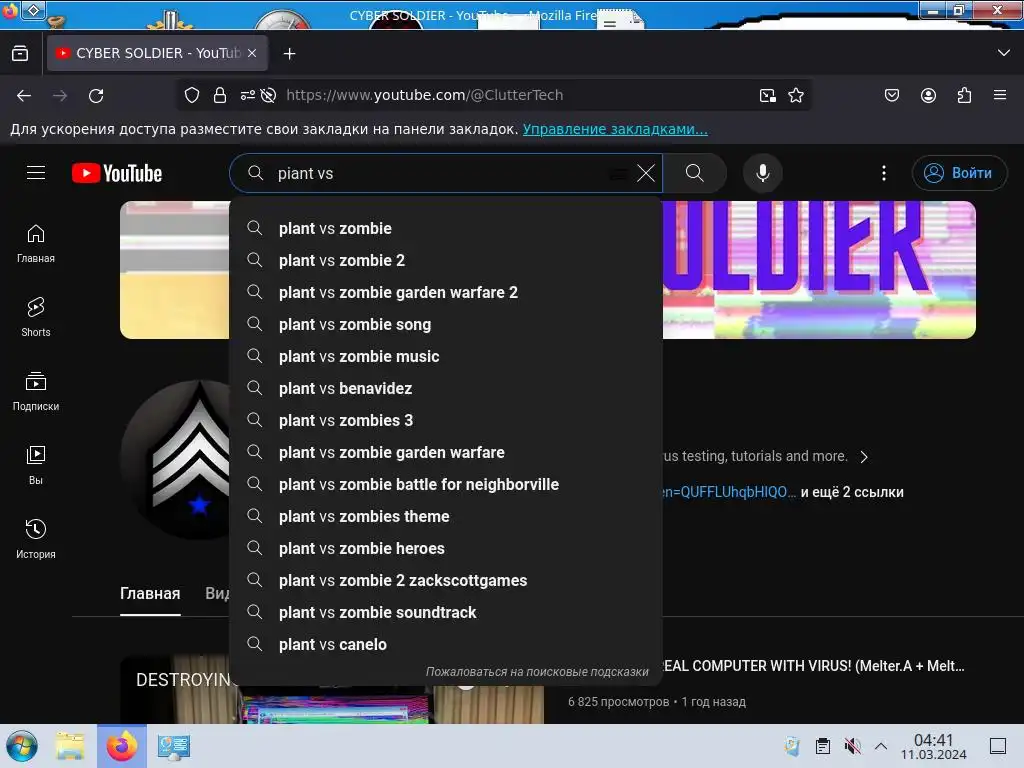
Task: Open Firefox account icon
Action: (x=928, y=95)
